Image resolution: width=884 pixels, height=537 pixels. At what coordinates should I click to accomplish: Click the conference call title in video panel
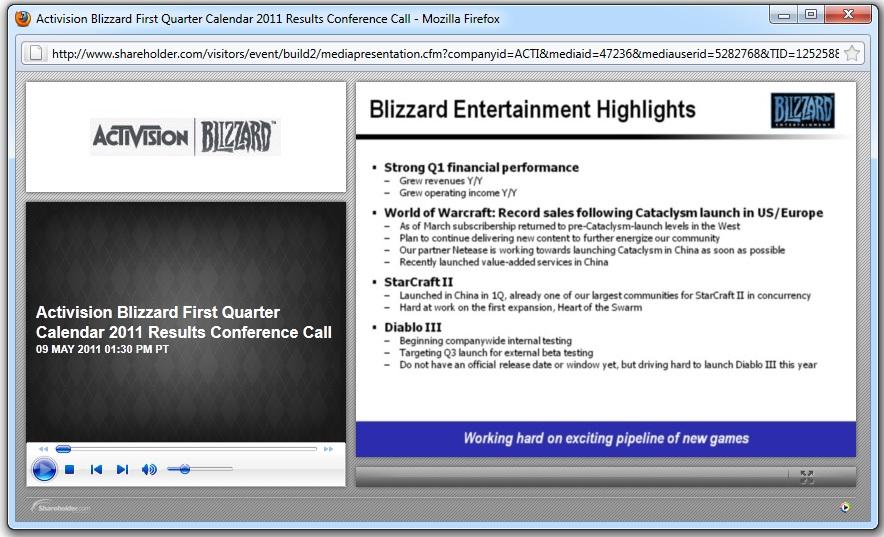184,322
